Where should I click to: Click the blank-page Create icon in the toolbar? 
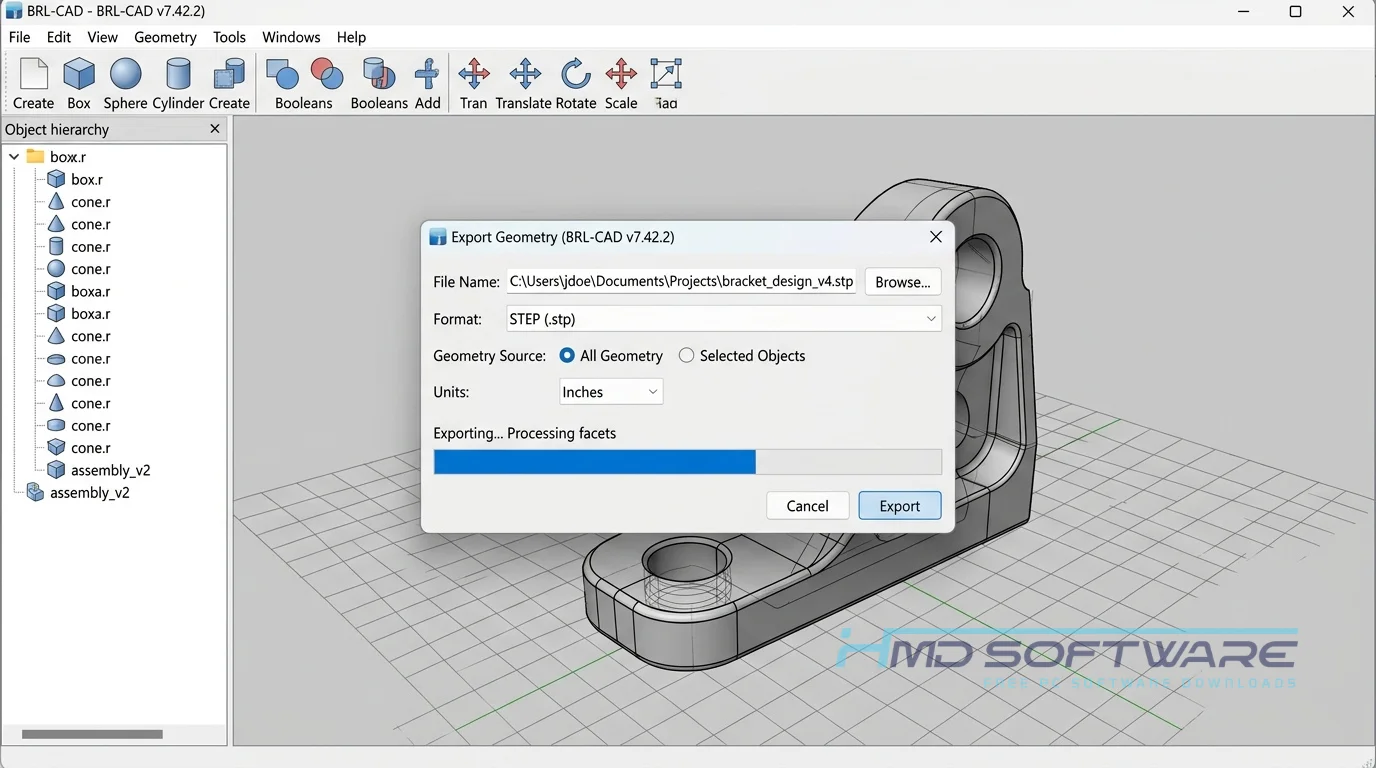pos(34,74)
